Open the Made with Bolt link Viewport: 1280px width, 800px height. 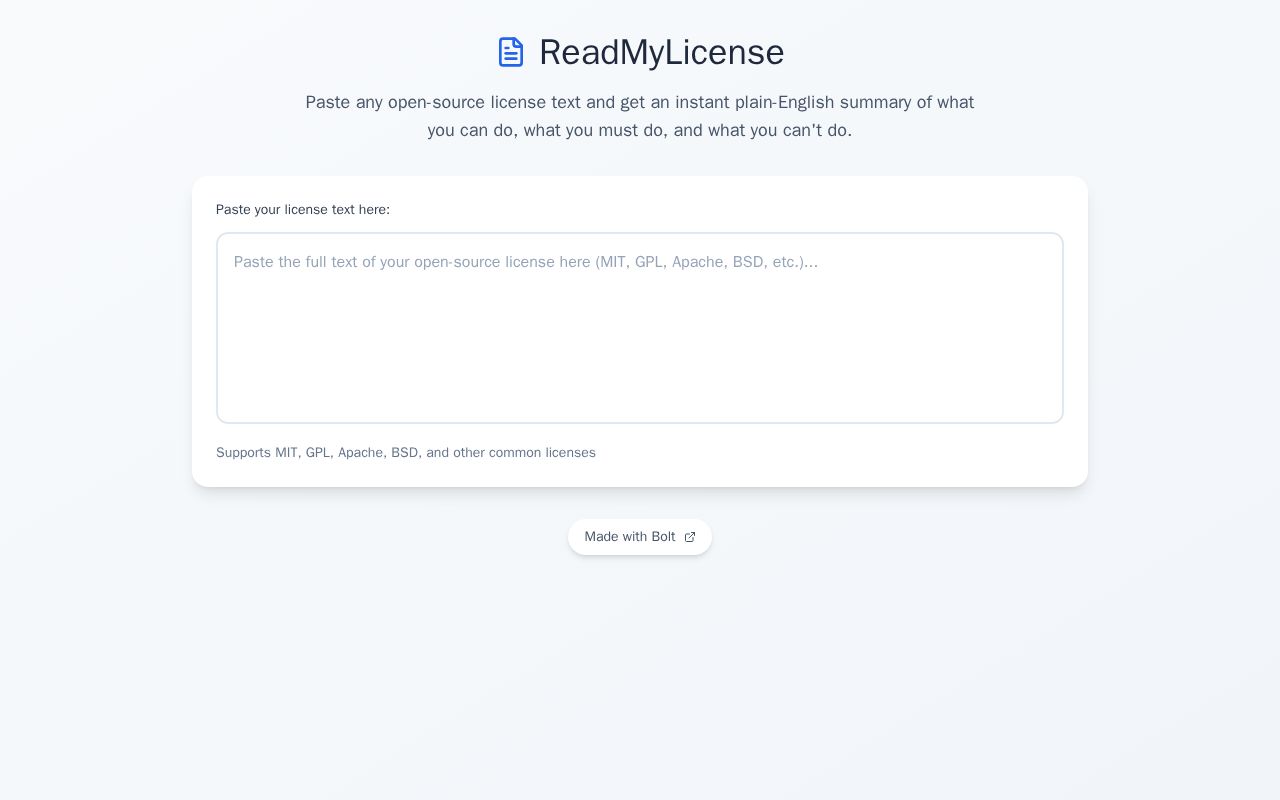tap(640, 537)
